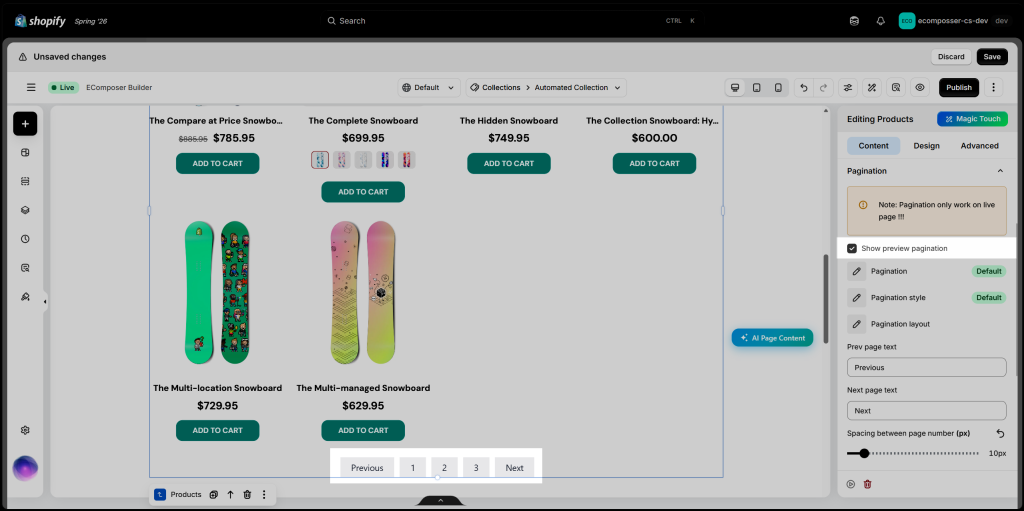
Task: Click the Magic Touch button
Action: [972, 119]
